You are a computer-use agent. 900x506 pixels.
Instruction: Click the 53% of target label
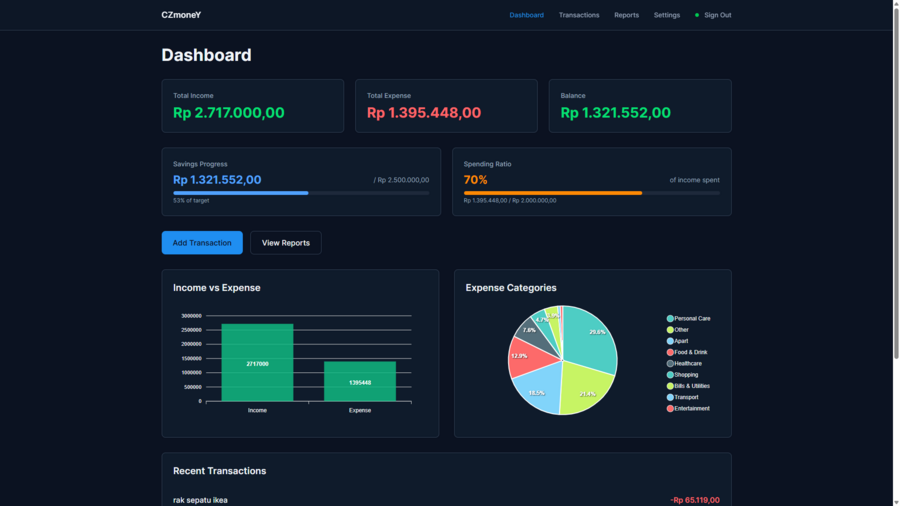point(191,200)
